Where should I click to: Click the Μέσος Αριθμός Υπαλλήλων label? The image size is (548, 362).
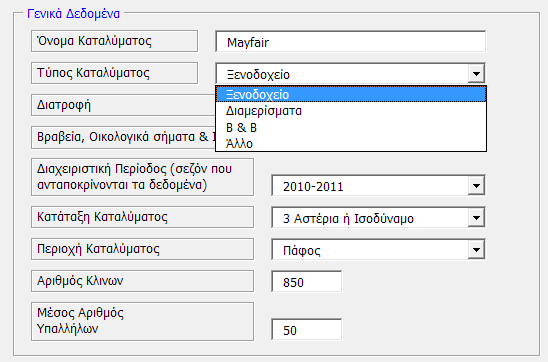point(142,321)
